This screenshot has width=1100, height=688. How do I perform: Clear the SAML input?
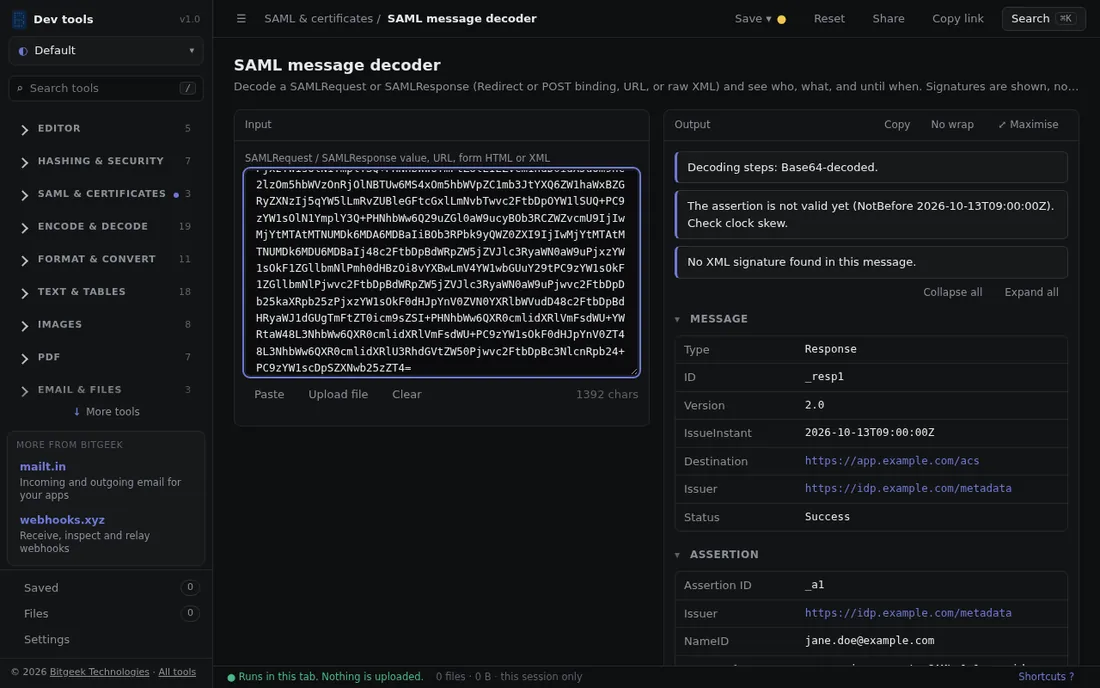pyautogui.click(x=407, y=394)
